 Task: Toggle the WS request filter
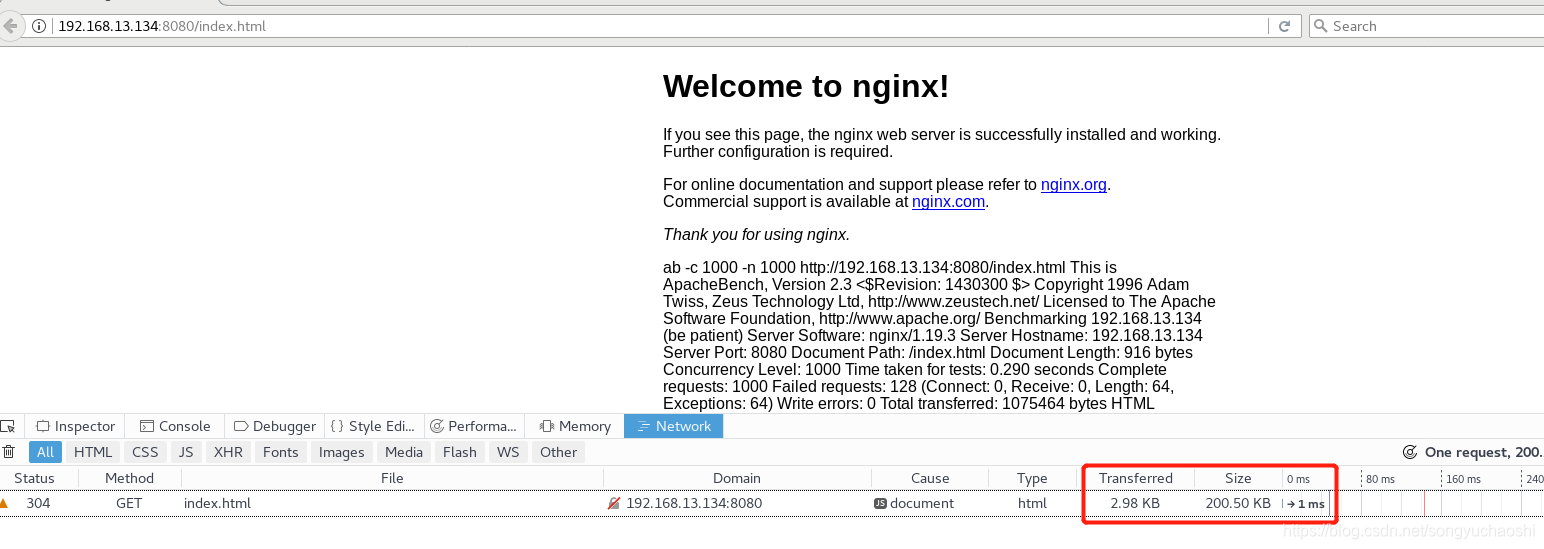click(508, 452)
